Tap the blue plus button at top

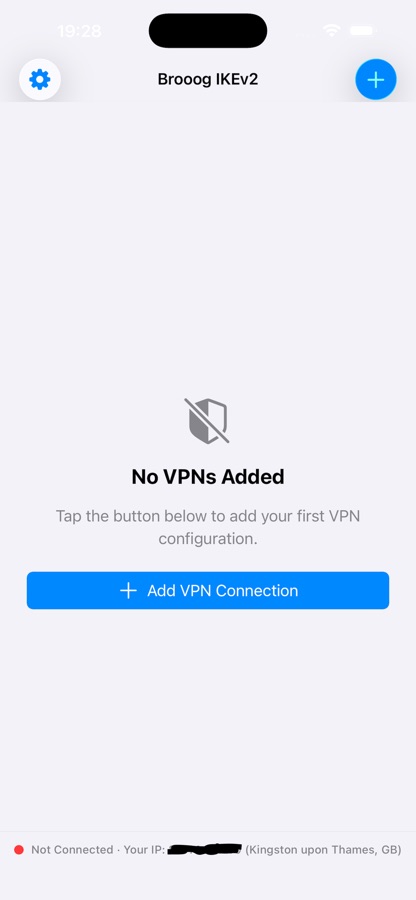[x=376, y=79]
